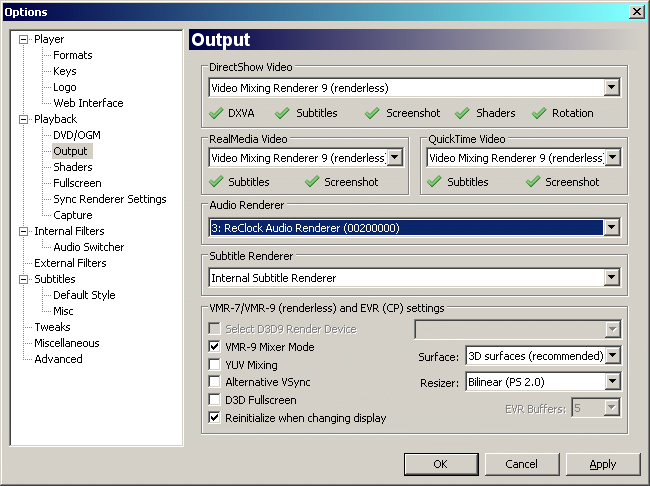Select Default Style tree item
Screen dimensions: 650x486
coord(84,295)
